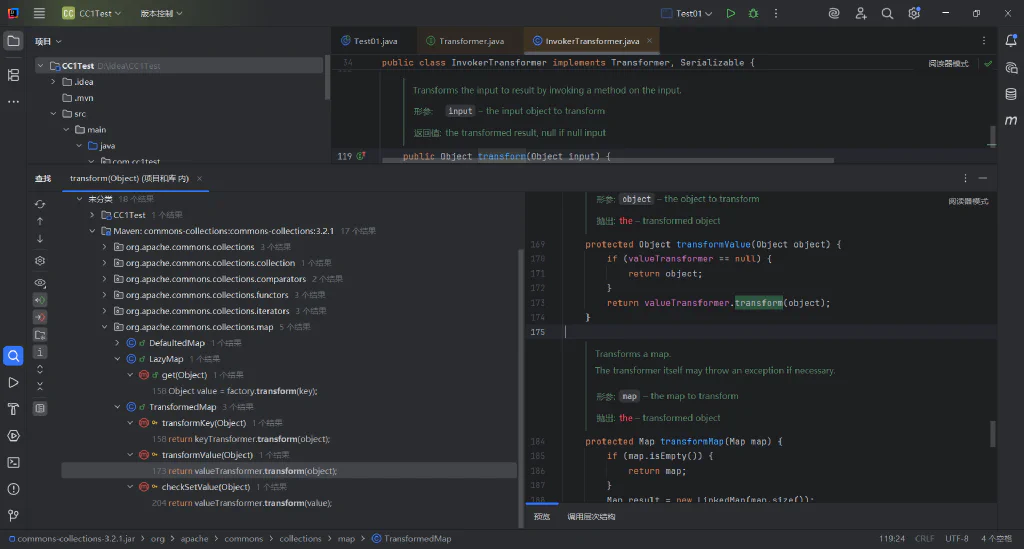The image size is (1024, 549).
Task: Toggle the usage preview pane button
Action: coord(40,408)
